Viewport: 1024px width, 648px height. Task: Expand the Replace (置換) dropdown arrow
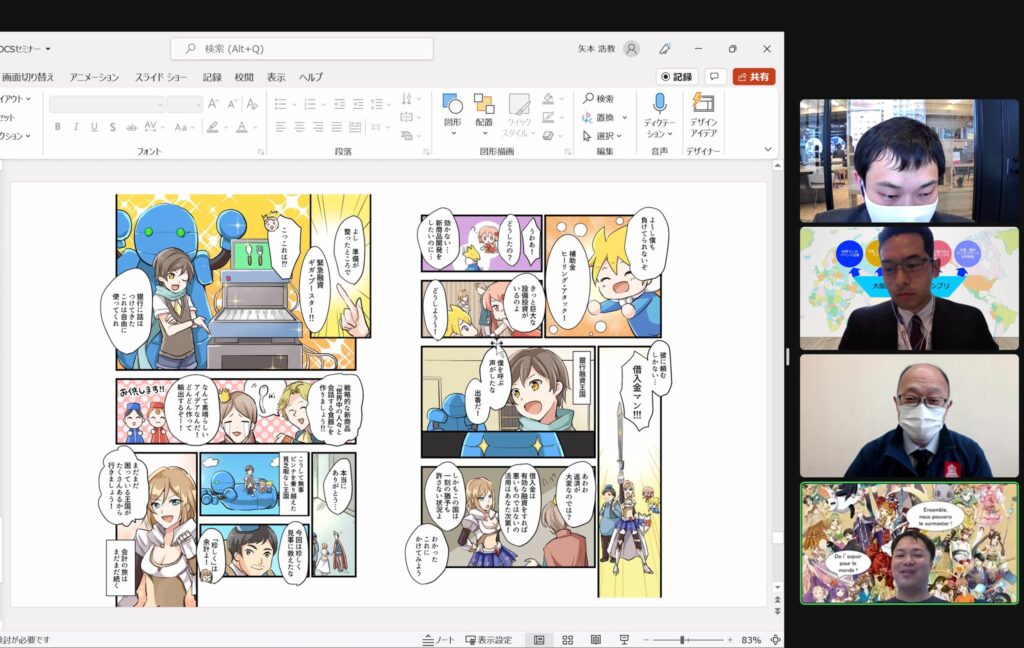tap(624, 118)
